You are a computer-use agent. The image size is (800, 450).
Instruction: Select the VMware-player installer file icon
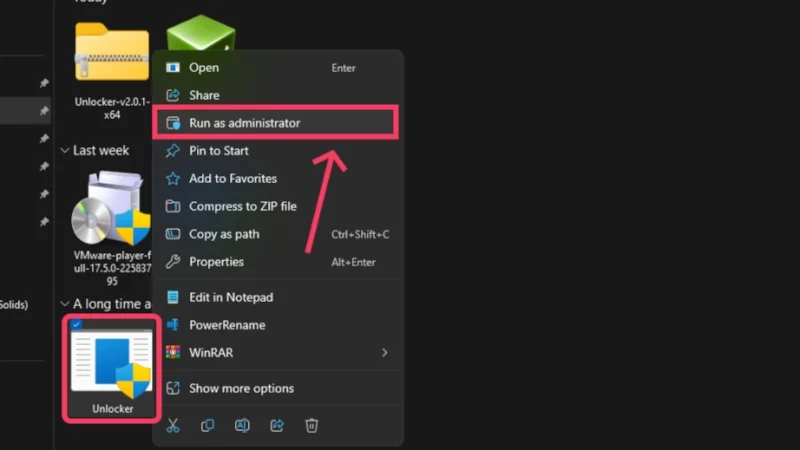tap(111, 209)
